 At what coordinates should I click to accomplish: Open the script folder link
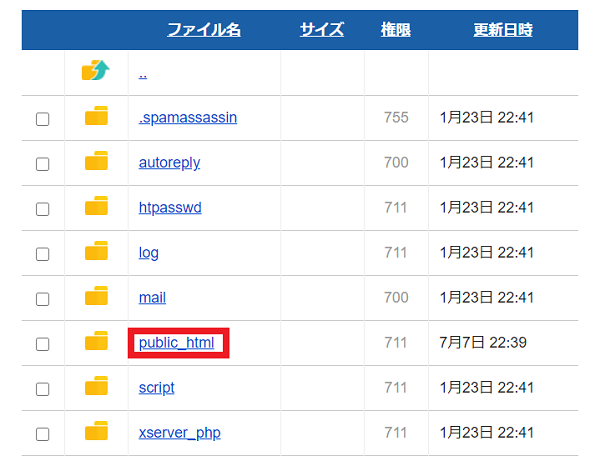(157, 388)
